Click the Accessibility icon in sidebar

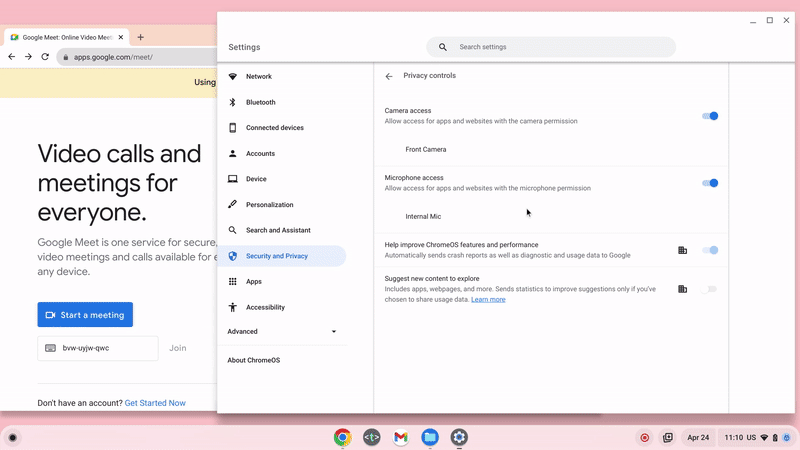pos(233,307)
